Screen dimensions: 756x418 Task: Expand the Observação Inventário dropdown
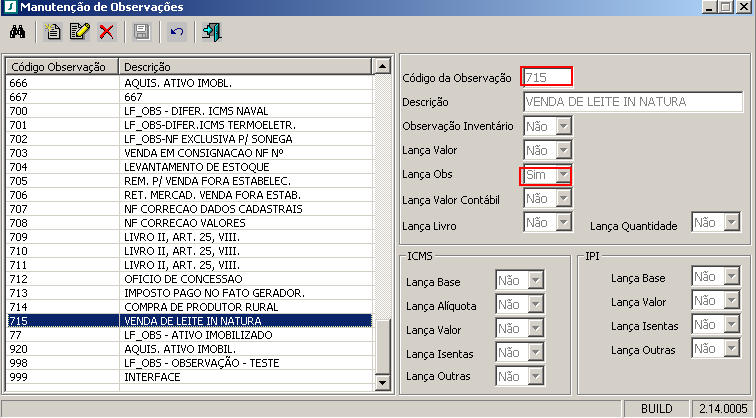pos(563,127)
